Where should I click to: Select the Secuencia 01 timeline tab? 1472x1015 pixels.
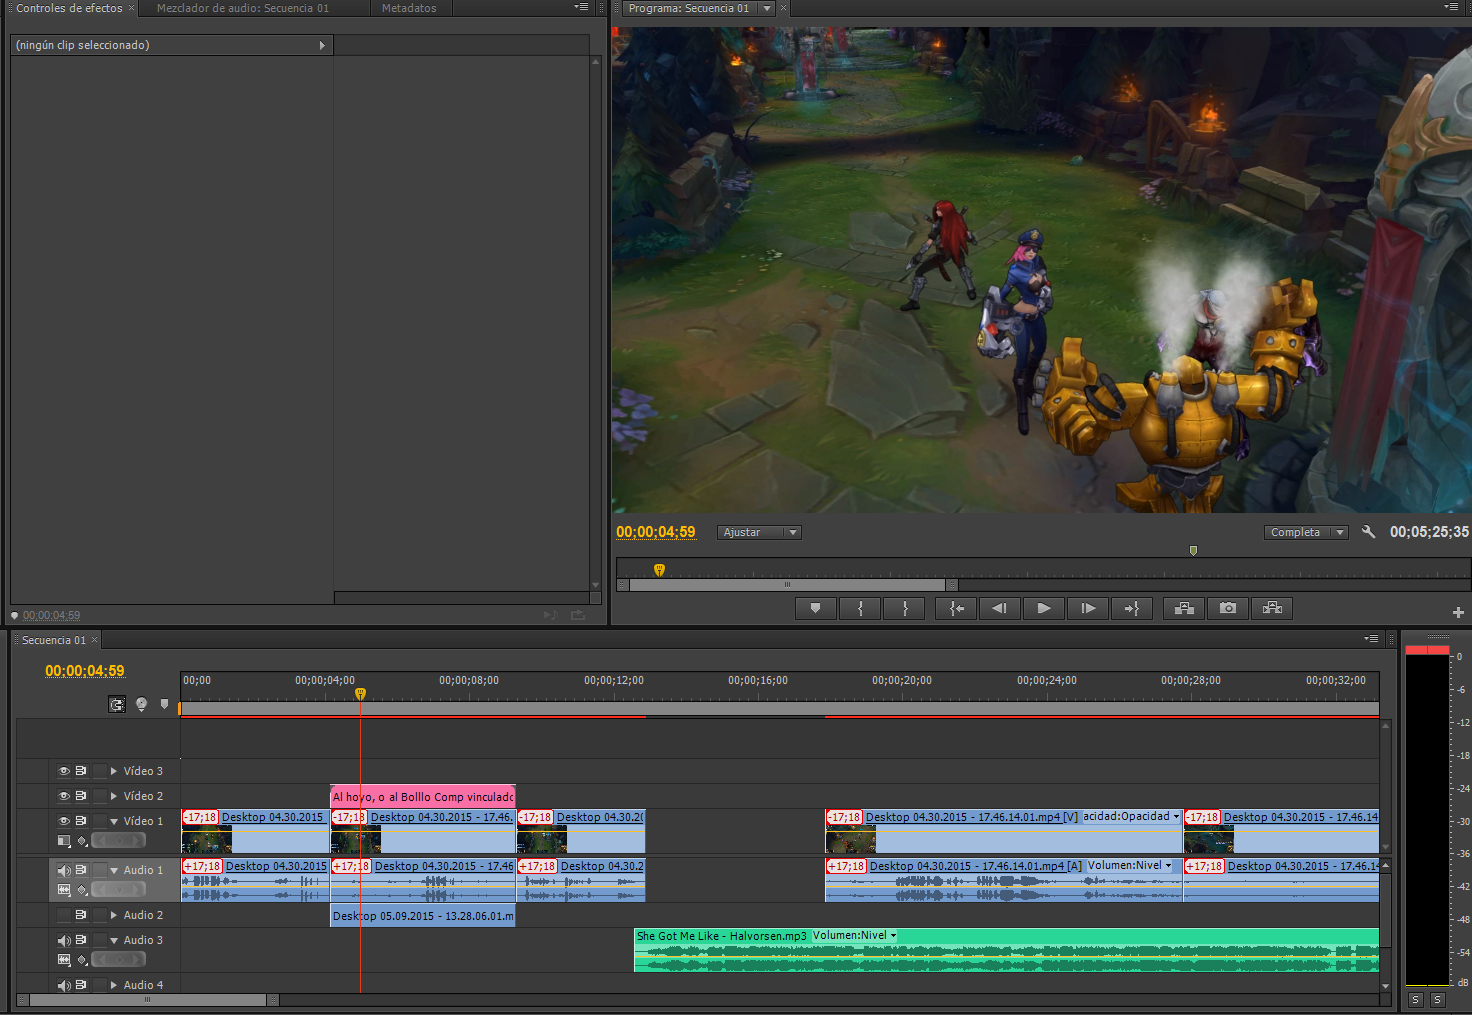coord(54,640)
